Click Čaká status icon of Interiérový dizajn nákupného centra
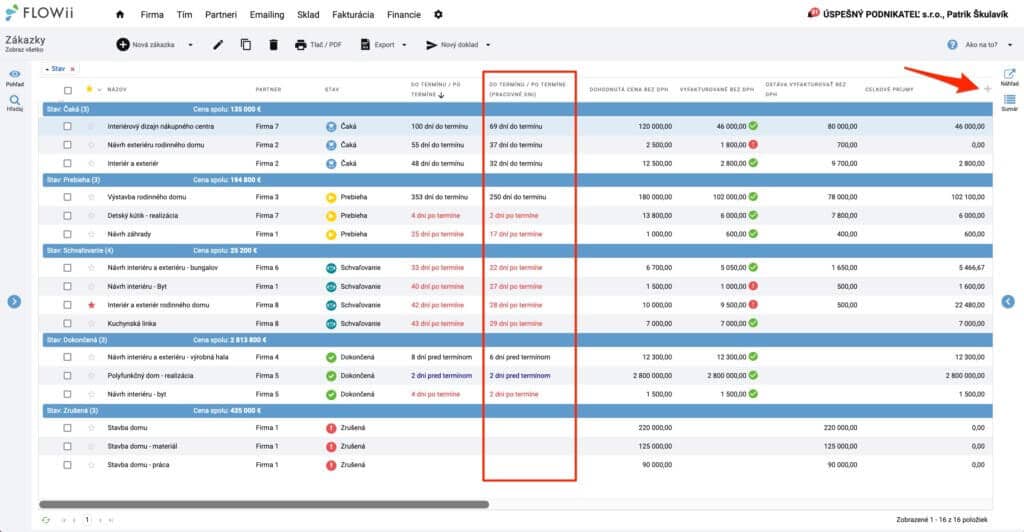1024x532 pixels. 331,126
